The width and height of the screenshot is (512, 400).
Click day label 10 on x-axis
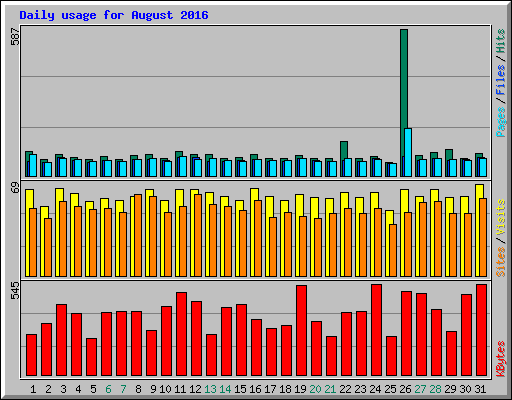point(165,389)
